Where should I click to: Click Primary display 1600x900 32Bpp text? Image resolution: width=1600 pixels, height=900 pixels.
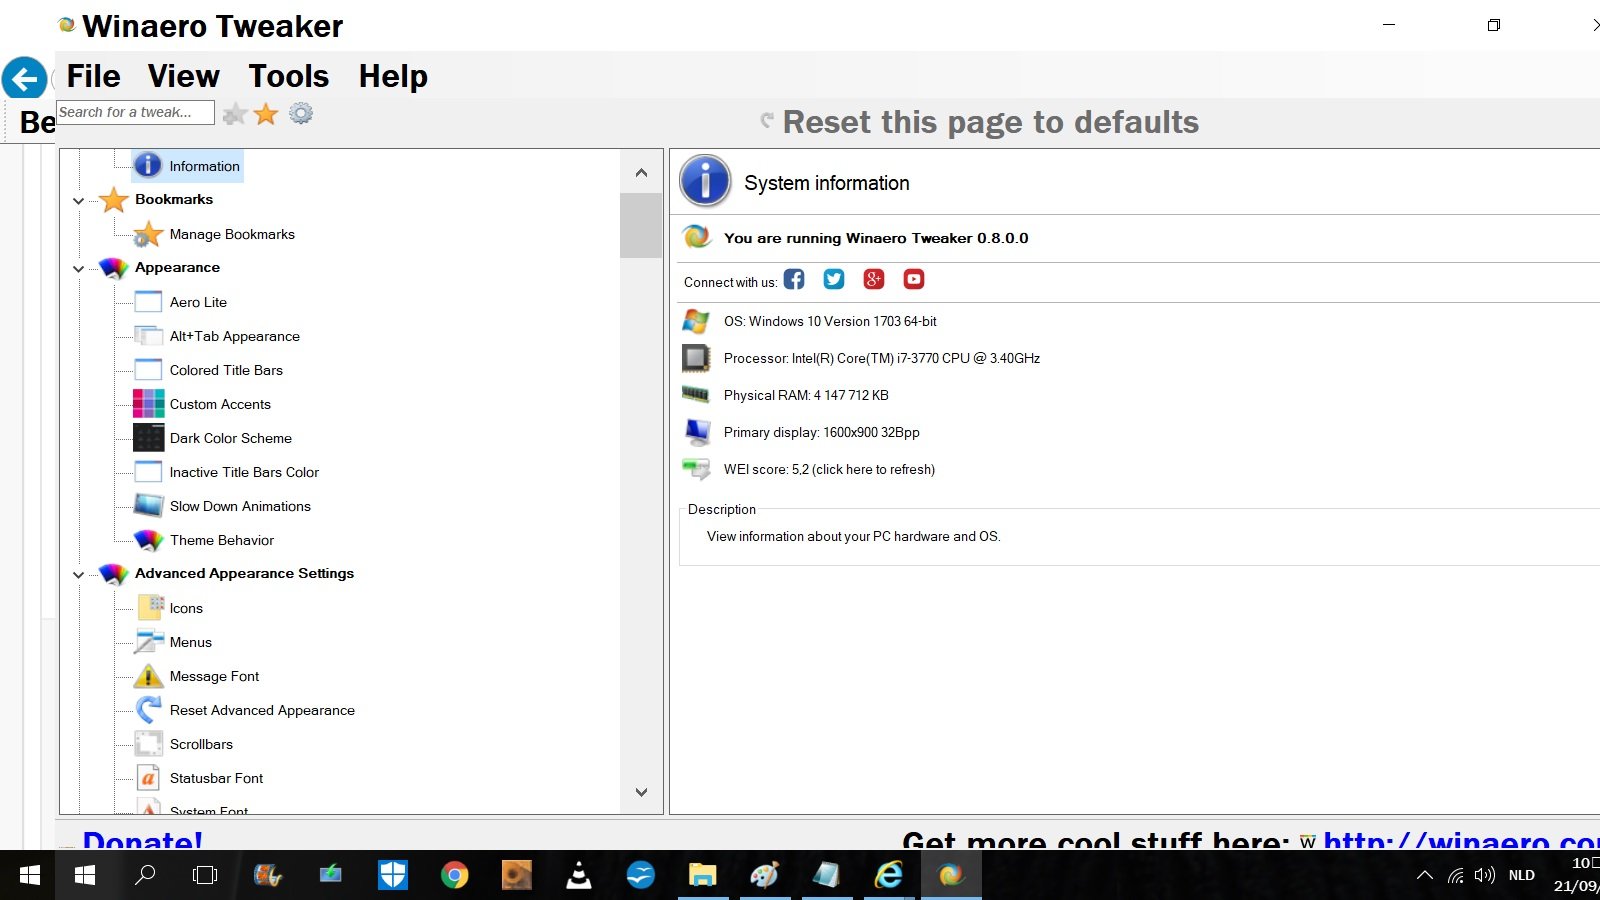pyautogui.click(x=822, y=432)
